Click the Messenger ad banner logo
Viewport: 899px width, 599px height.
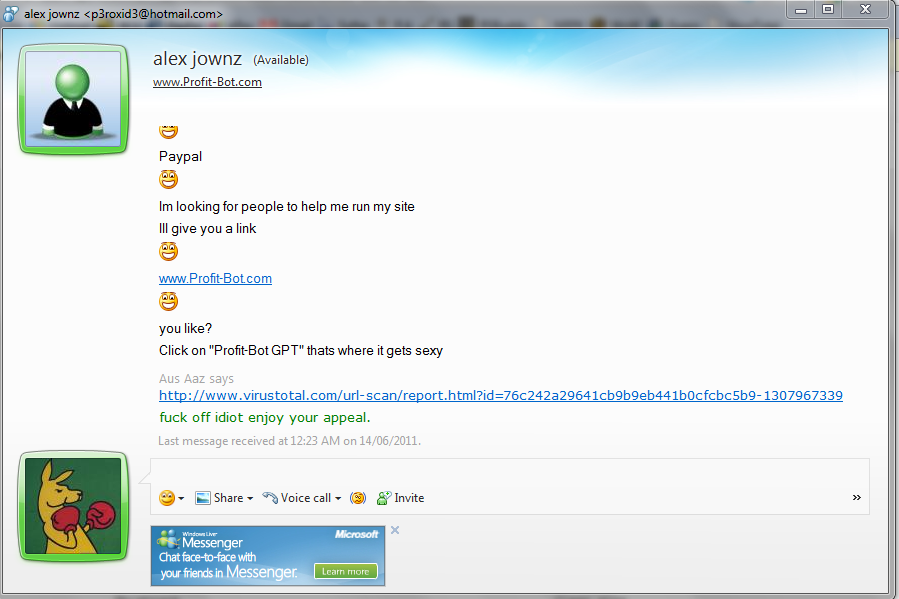(170, 539)
